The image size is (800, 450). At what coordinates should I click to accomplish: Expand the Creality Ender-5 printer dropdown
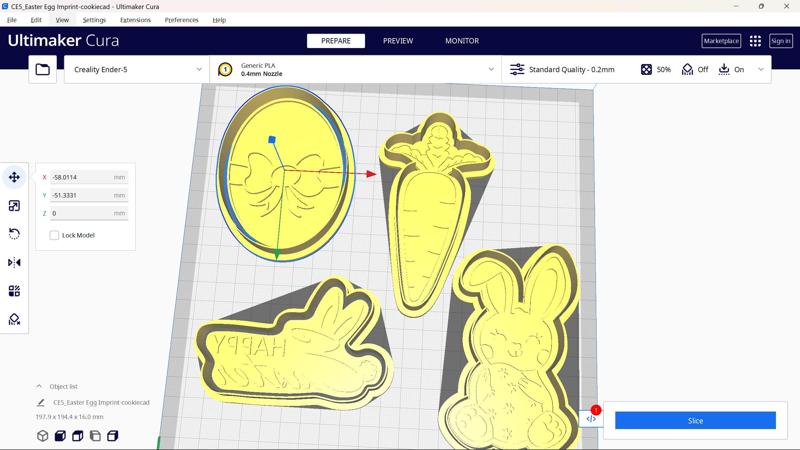(x=199, y=69)
